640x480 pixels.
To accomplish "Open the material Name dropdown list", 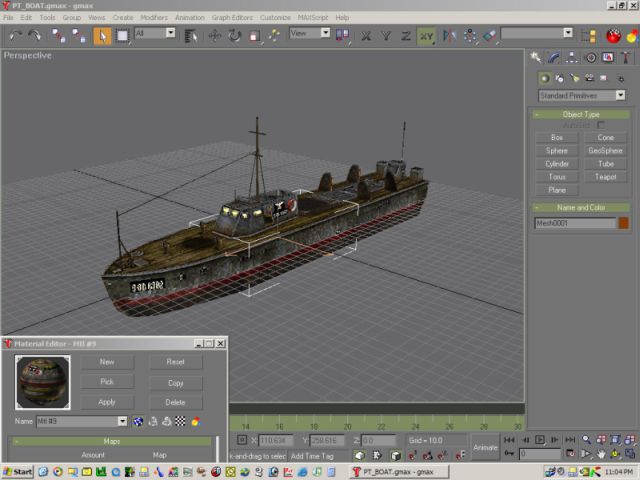I will (123, 421).
